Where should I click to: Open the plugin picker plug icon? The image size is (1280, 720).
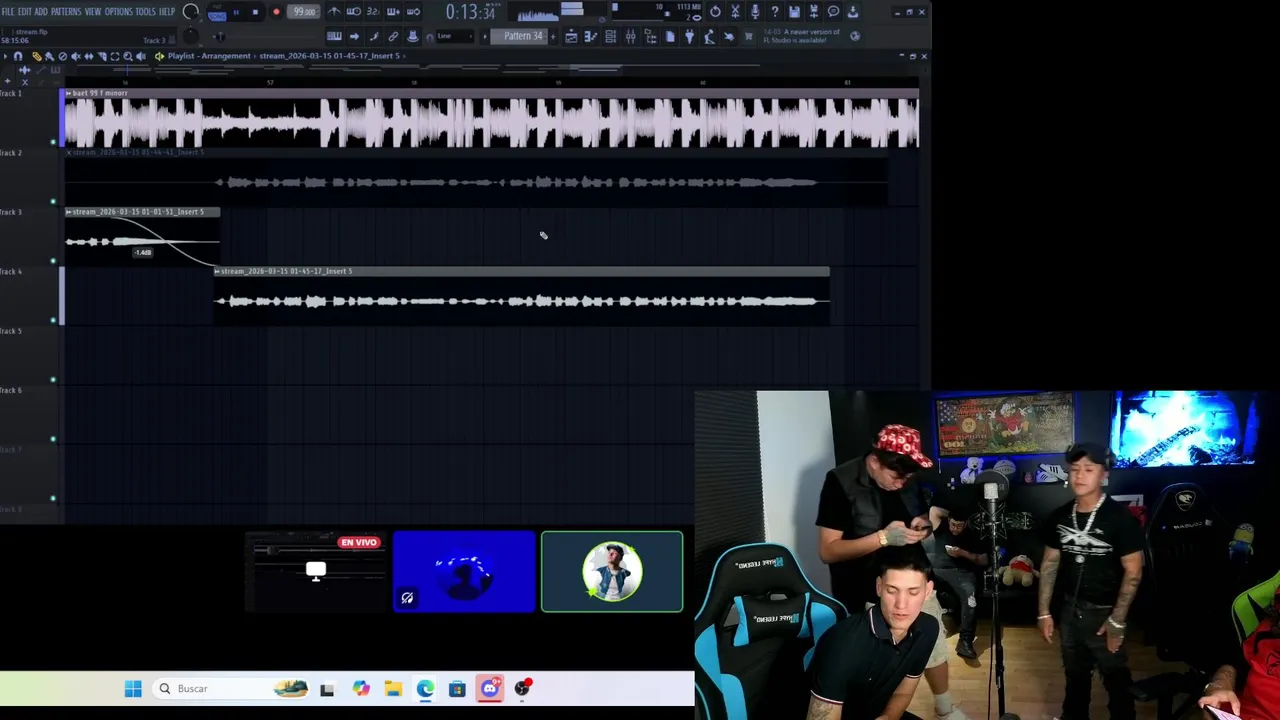[689, 36]
